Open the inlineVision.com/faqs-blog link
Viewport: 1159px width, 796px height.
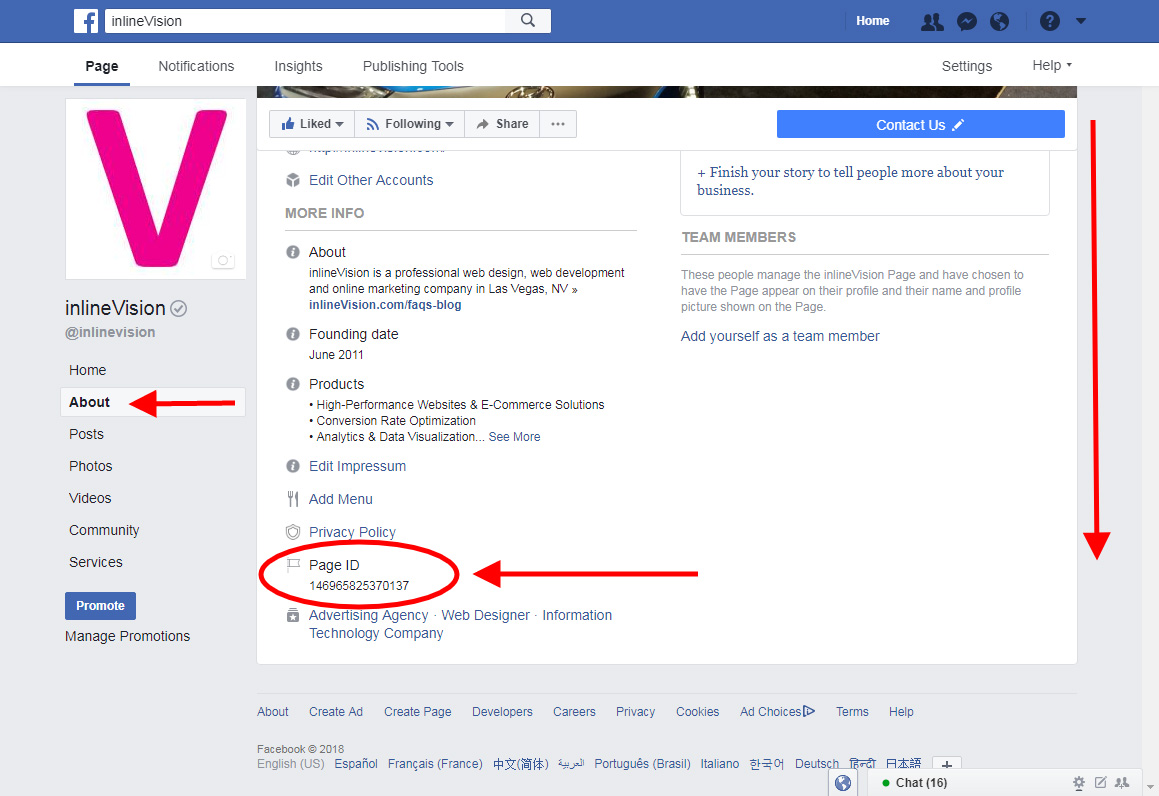click(x=385, y=305)
